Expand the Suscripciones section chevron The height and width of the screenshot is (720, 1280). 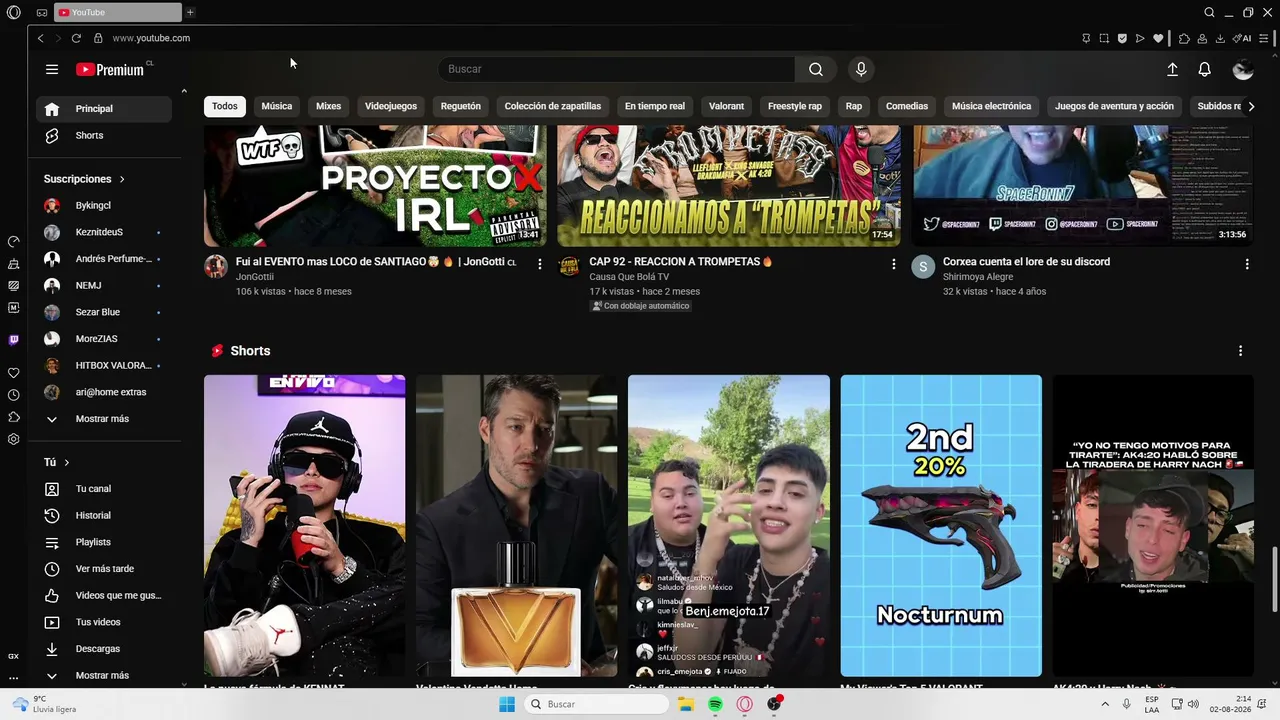(x=122, y=179)
